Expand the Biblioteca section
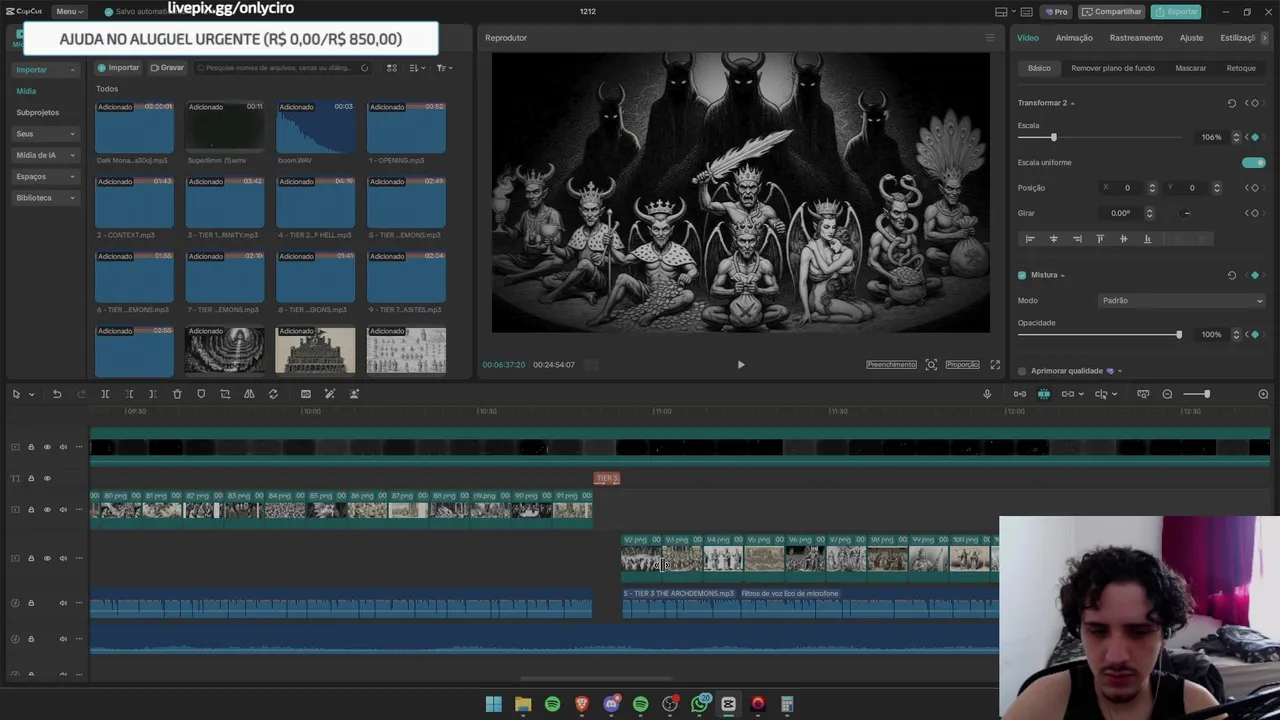This screenshot has width=1280, height=720. 46,198
